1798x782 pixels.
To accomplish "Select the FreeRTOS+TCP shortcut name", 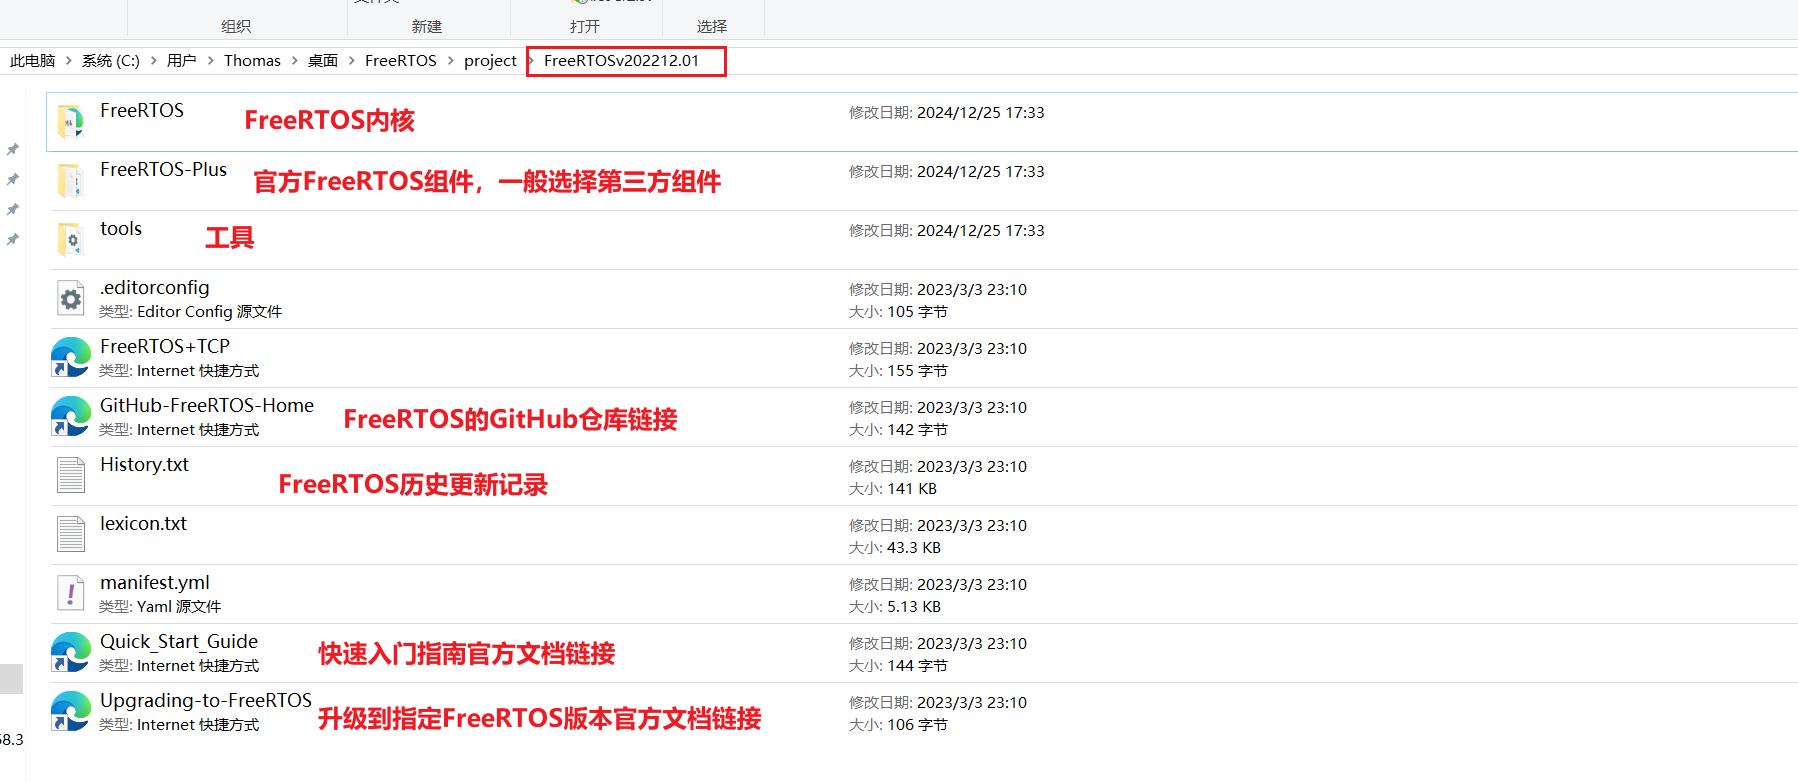I will 165,347.
